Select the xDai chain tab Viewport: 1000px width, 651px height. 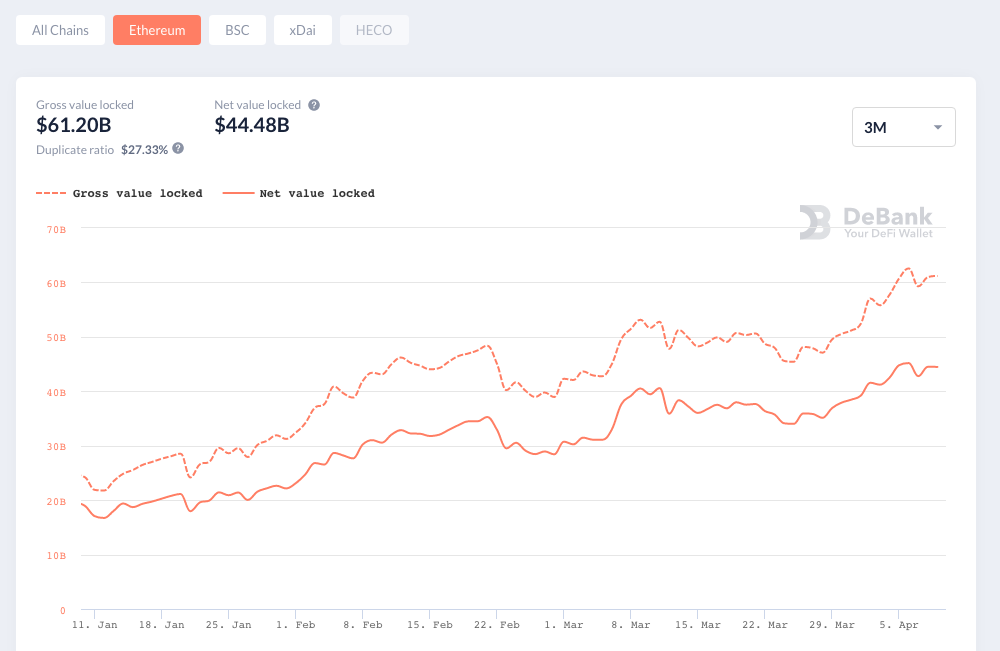(x=303, y=30)
